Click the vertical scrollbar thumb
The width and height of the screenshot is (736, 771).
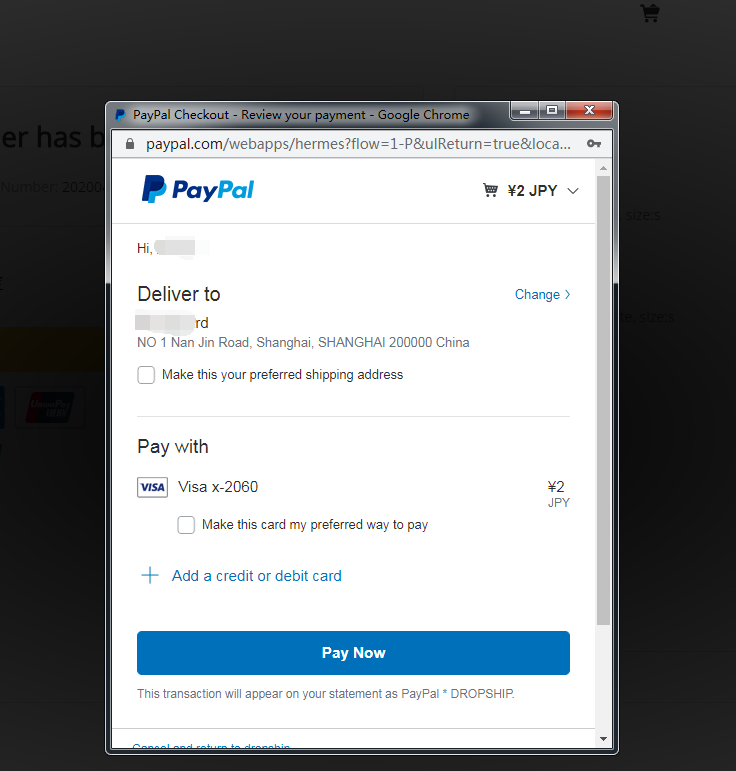coord(603,400)
